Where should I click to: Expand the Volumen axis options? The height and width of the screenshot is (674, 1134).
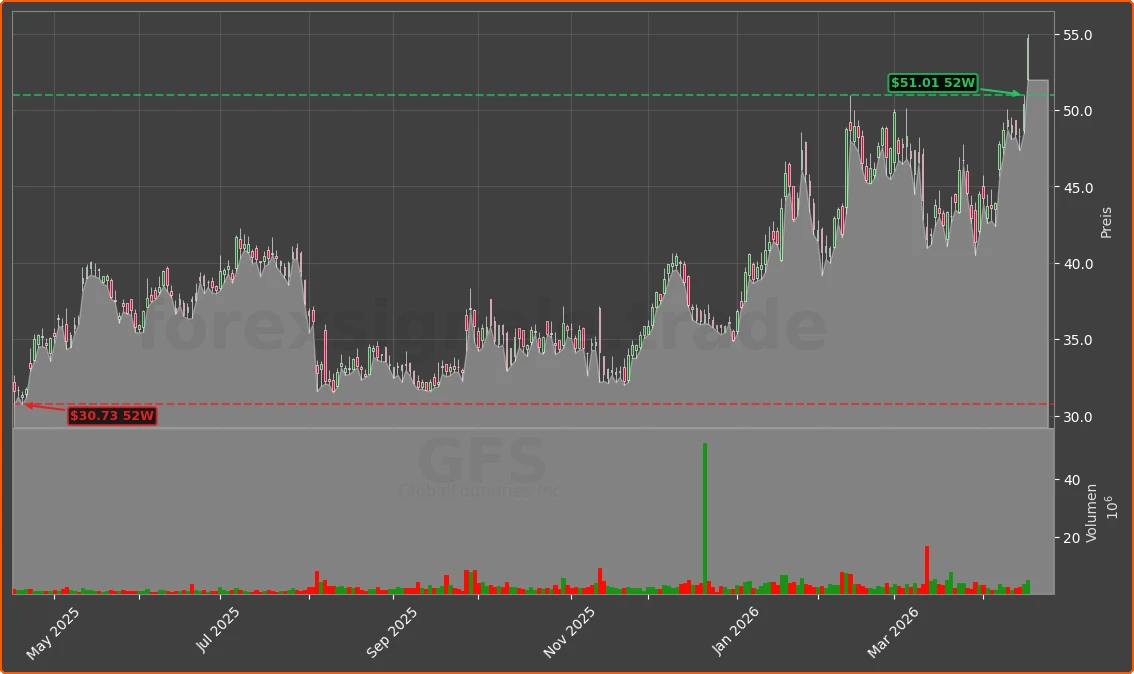pos(1093,514)
